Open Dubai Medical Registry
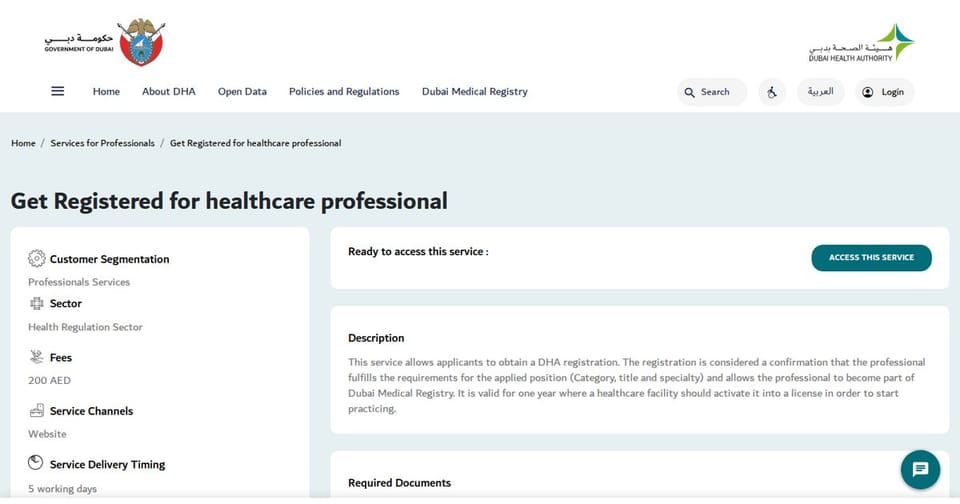This screenshot has width=960, height=504. [x=474, y=91]
